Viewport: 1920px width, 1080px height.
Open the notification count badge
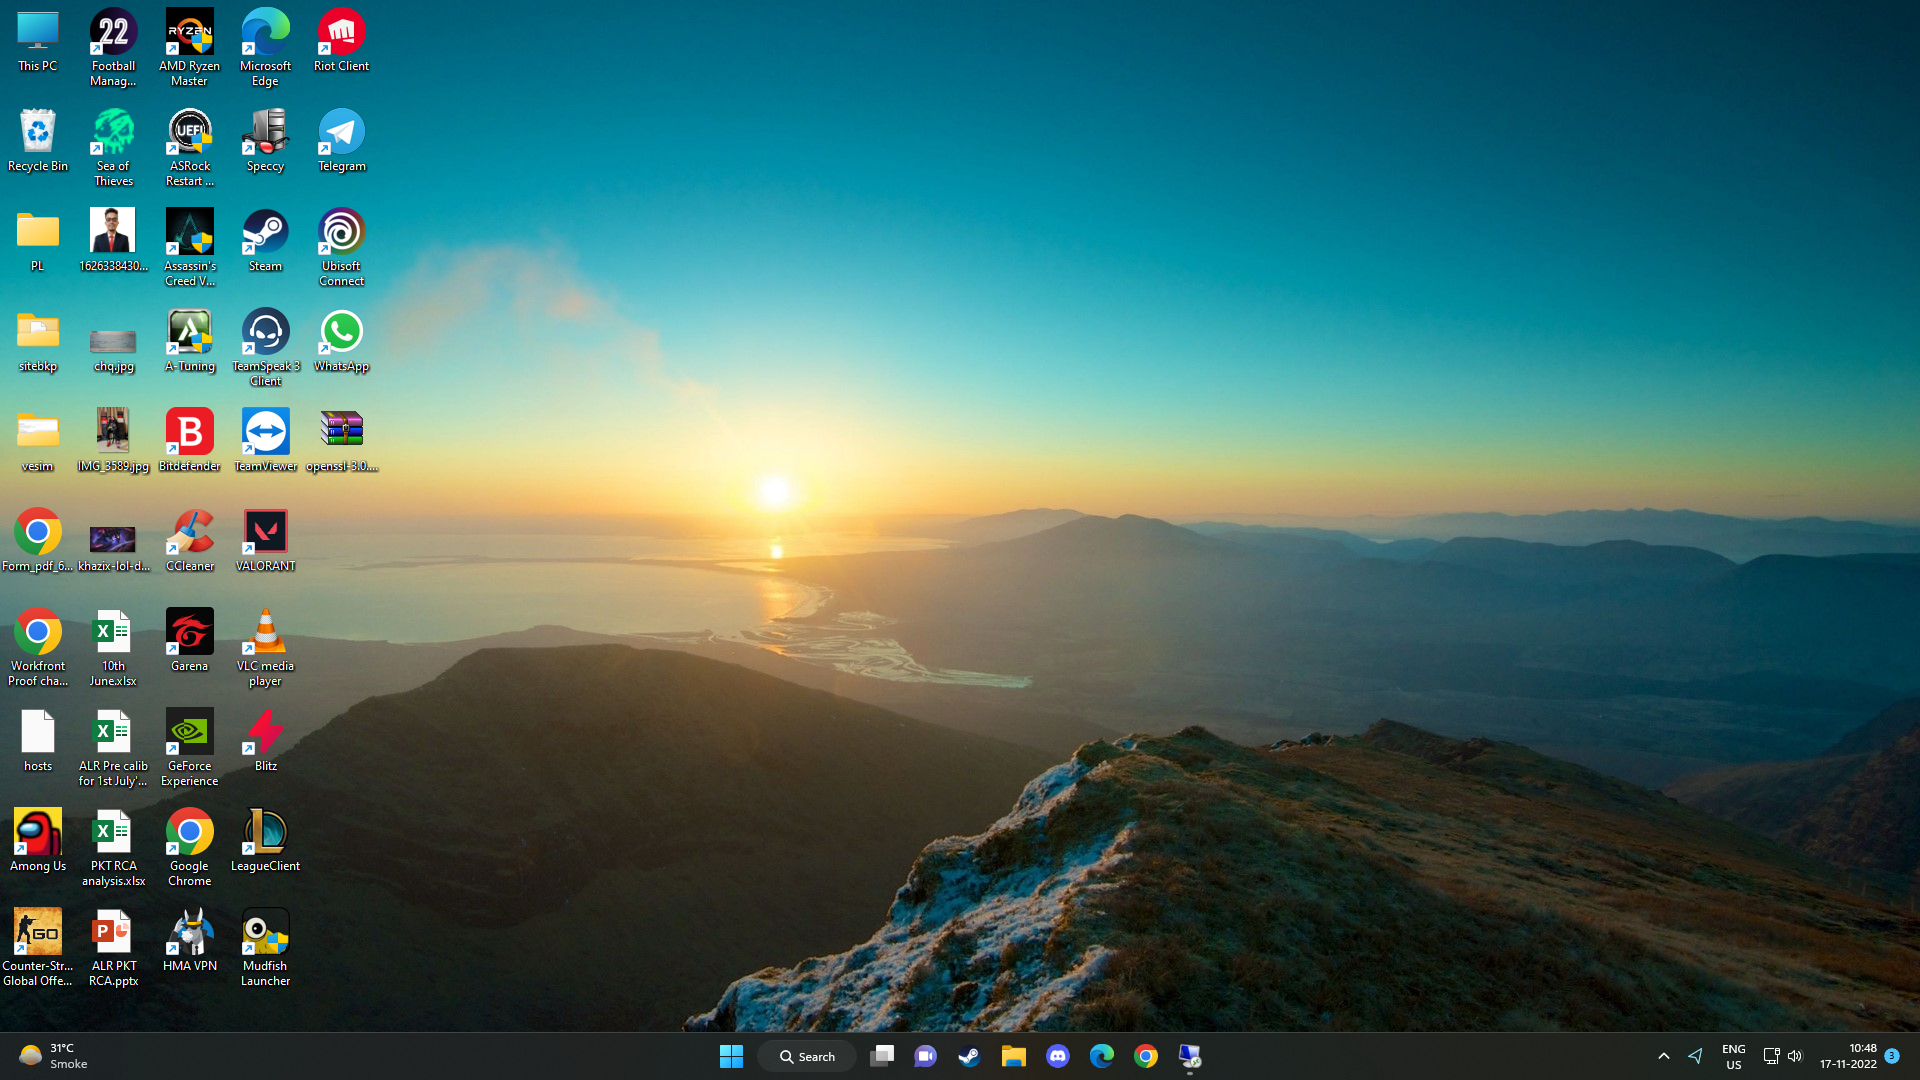coord(1892,1056)
